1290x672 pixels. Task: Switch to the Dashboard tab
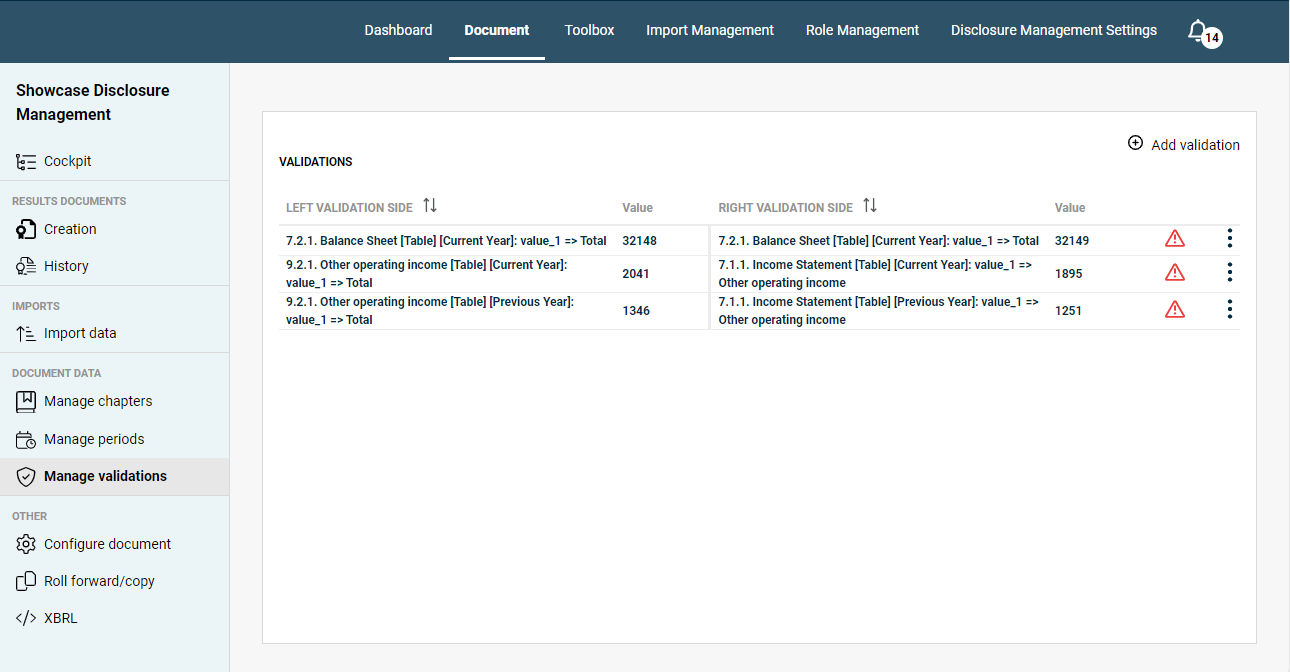click(x=398, y=30)
